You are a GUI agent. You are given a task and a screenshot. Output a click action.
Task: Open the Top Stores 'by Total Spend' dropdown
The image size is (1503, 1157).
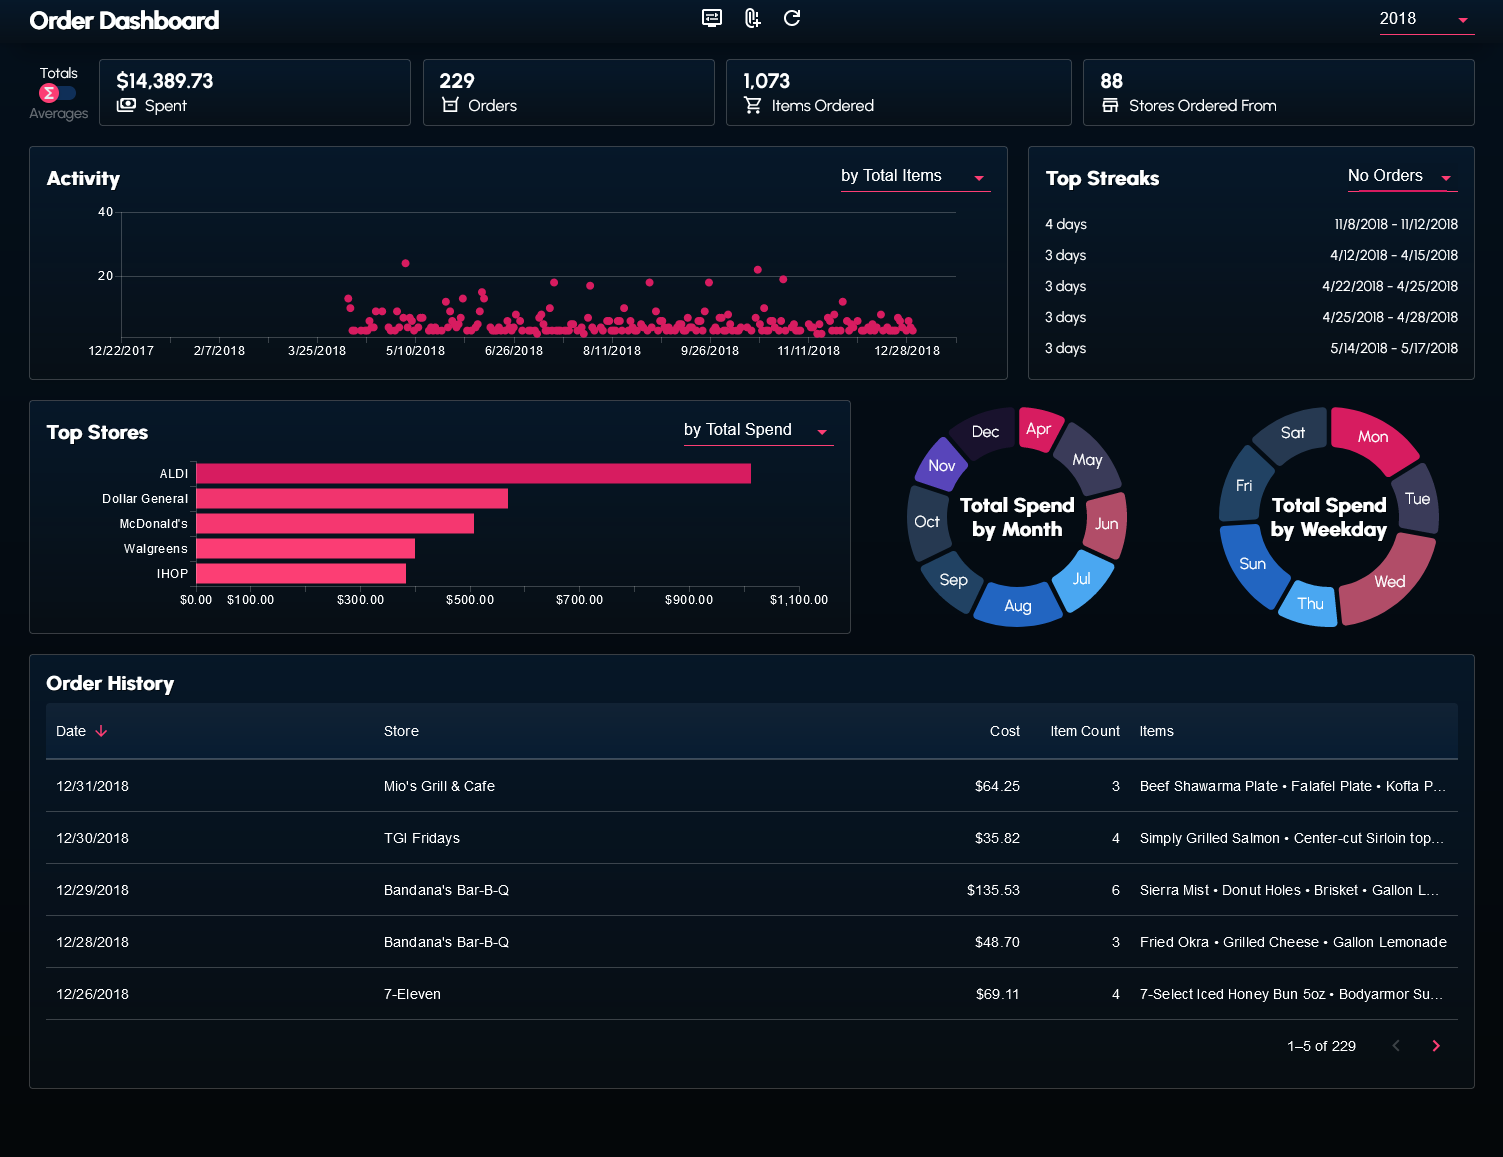click(x=757, y=430)
